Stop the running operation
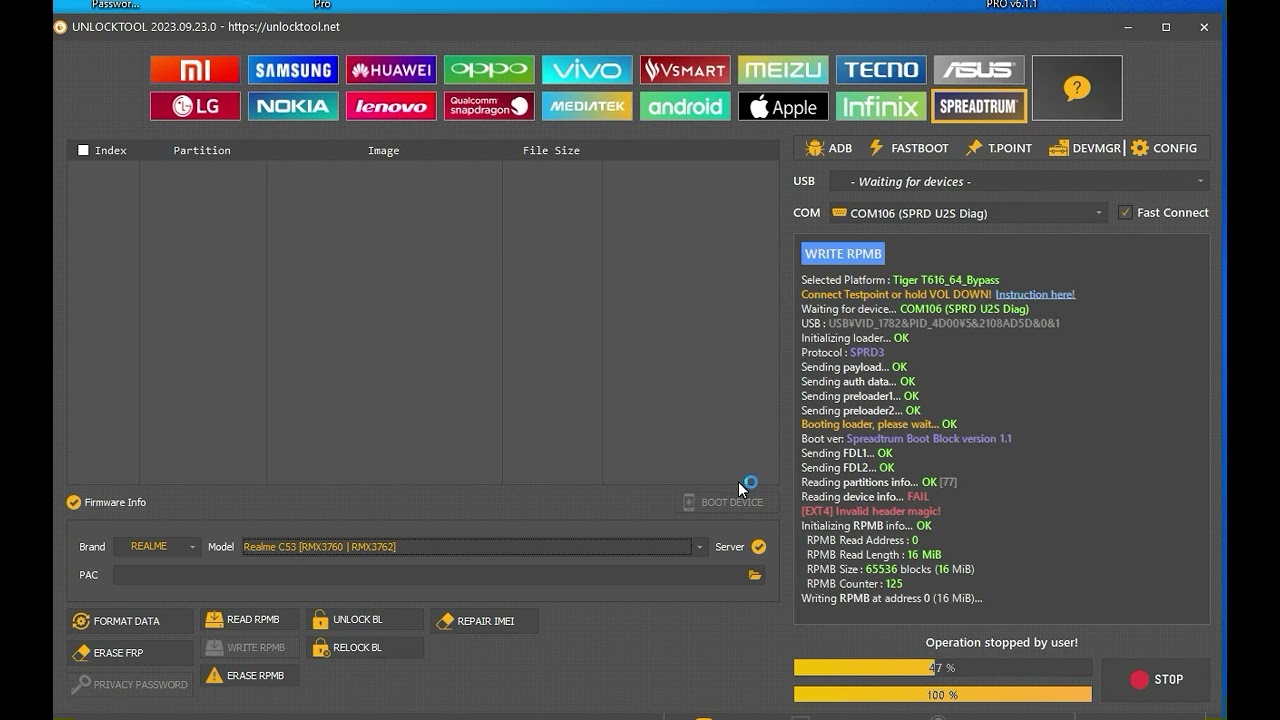 click(x=1156, y=680)
